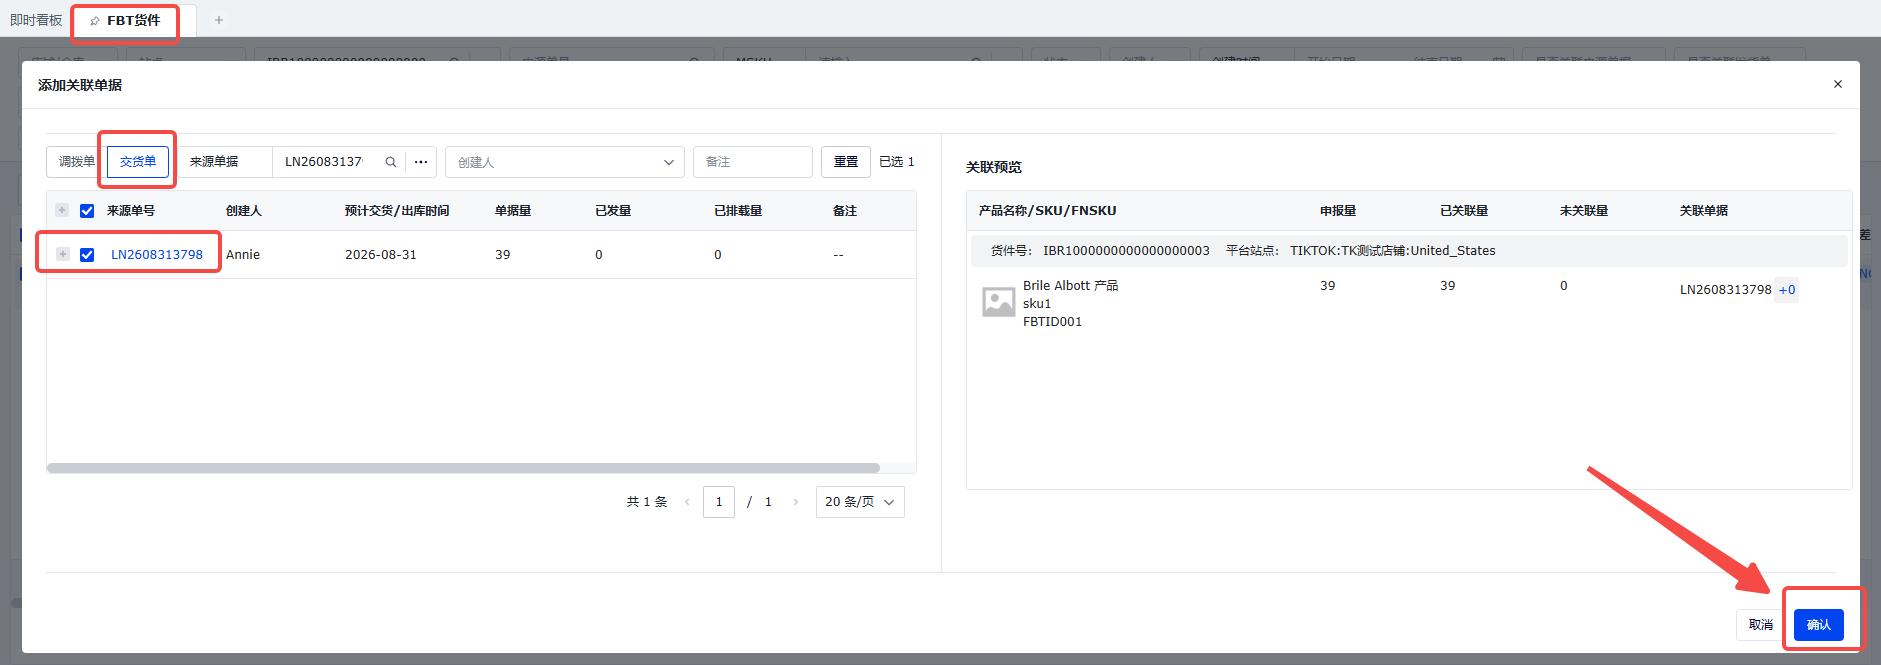Go to next page arrow

796,502
